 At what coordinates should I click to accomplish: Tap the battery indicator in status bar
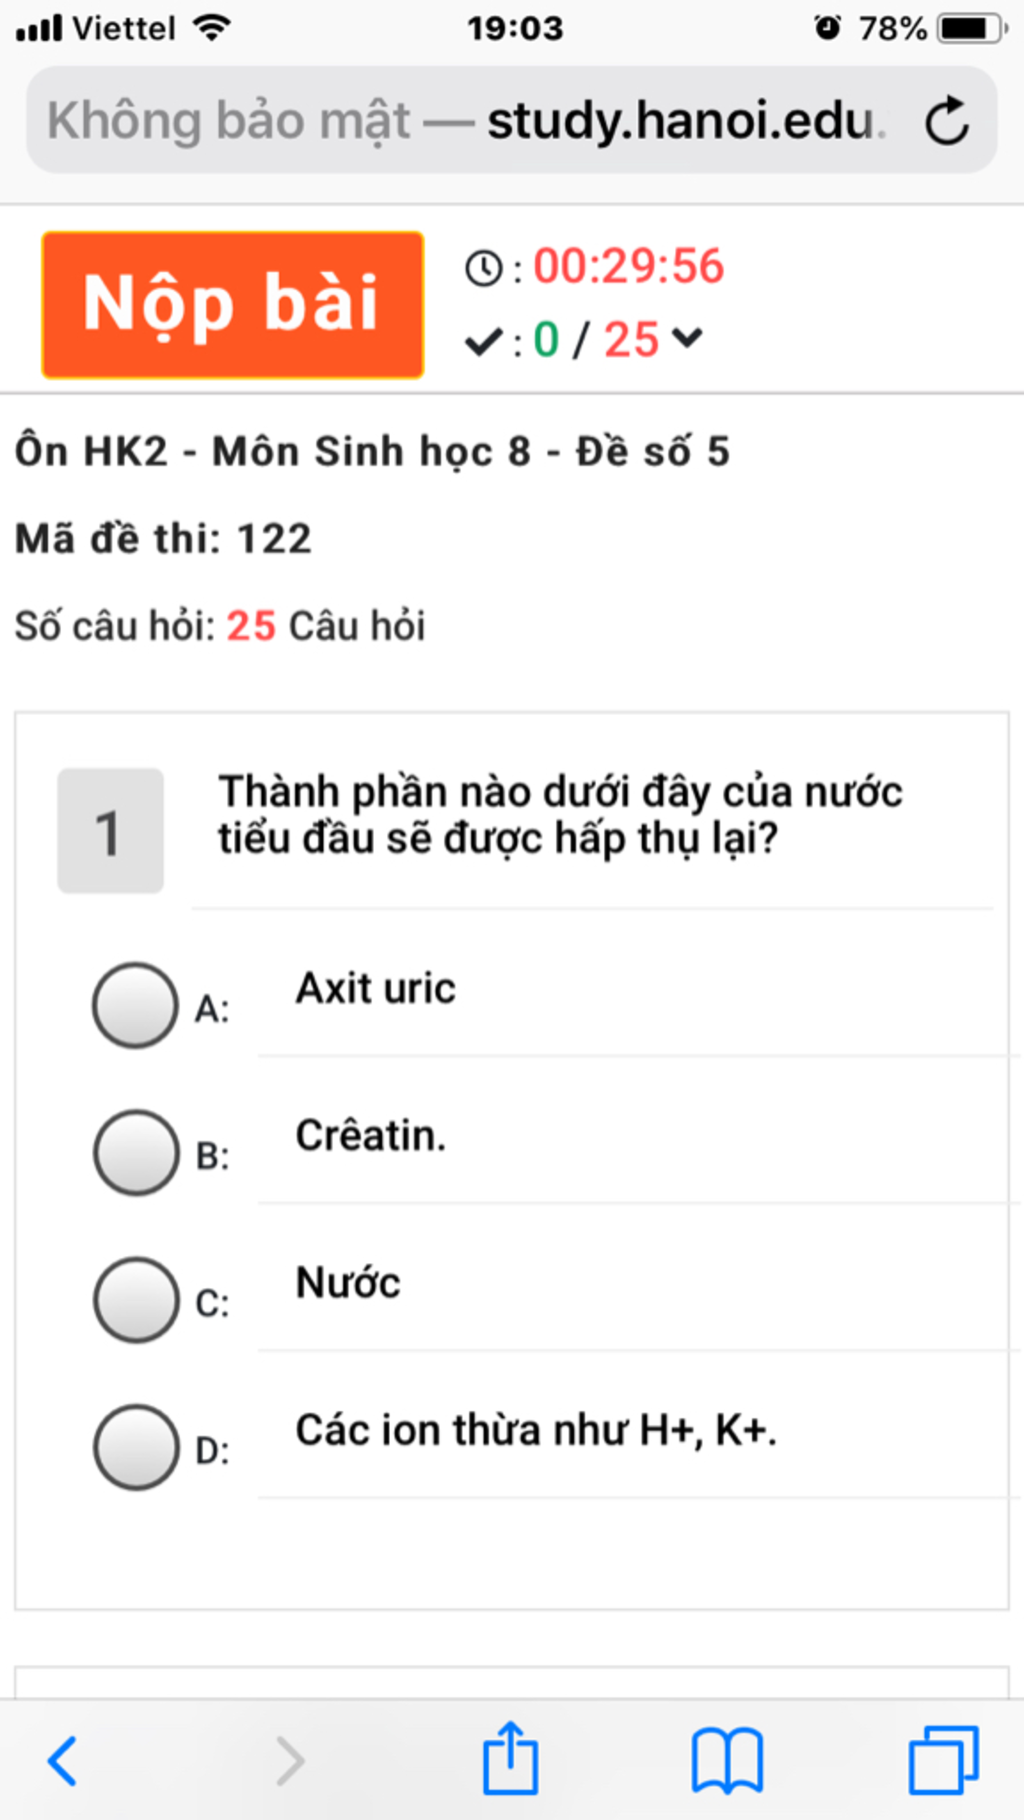972,28
